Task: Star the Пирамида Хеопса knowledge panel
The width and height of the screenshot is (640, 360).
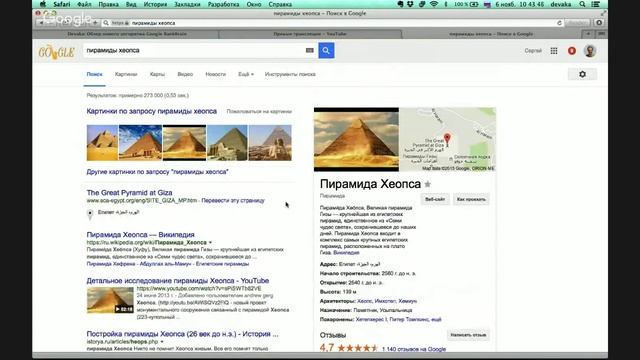Action: (427, 184)
